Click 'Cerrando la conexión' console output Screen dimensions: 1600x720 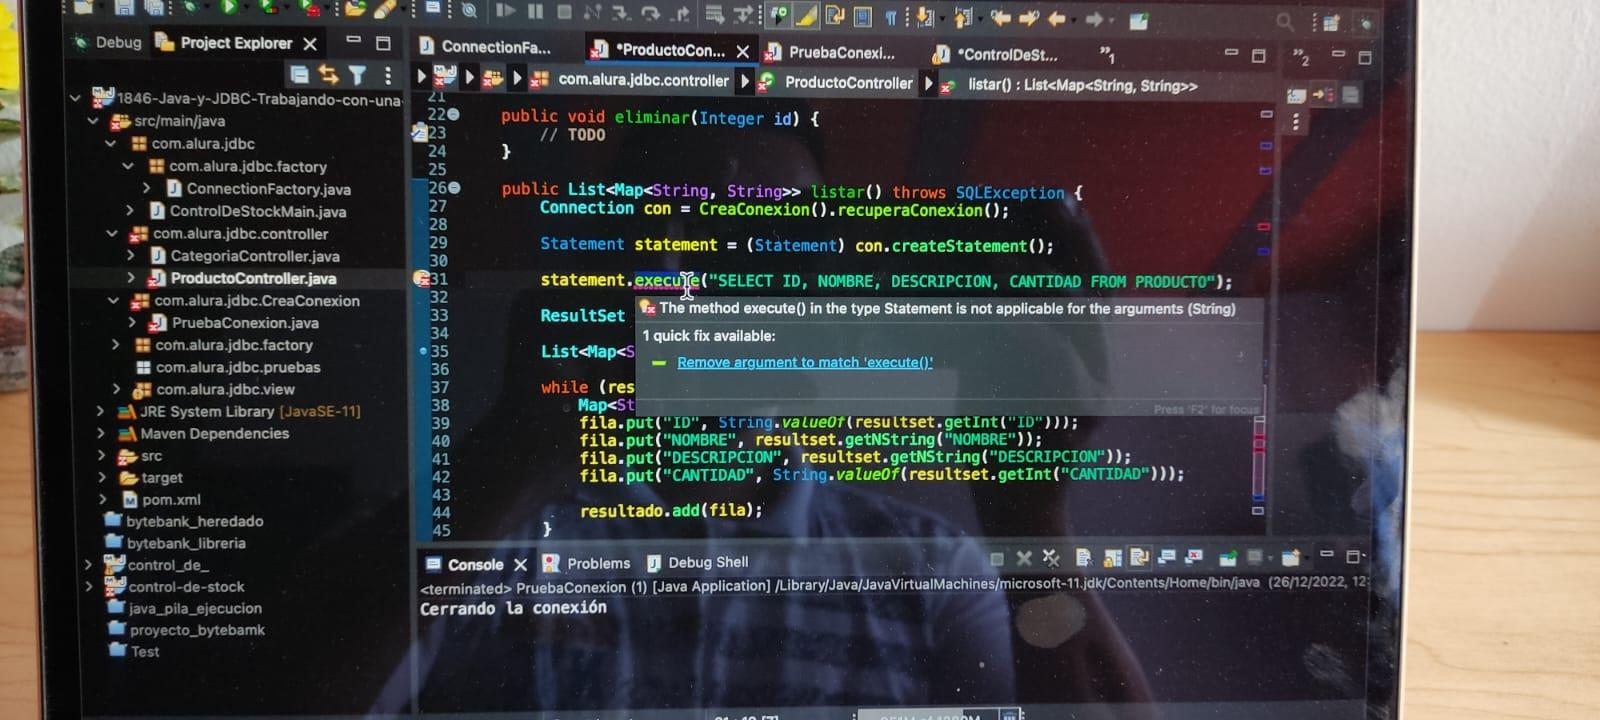coord(513,608)
